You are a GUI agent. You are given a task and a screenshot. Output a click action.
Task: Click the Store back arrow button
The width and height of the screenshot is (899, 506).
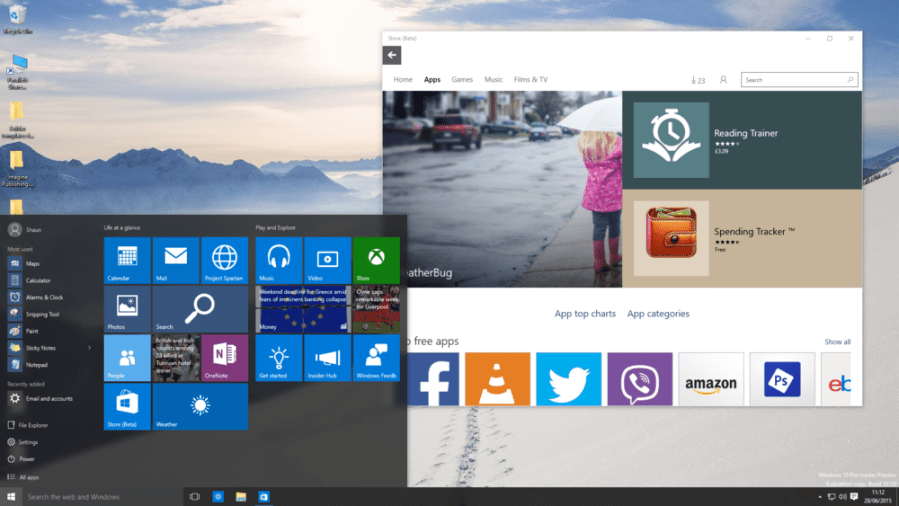392,56
